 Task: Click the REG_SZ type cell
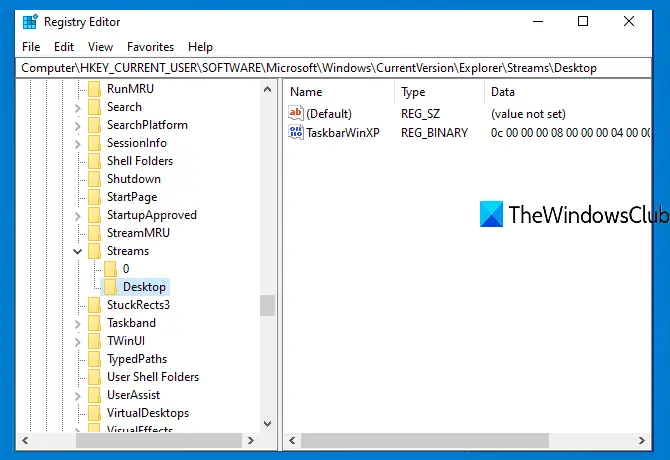pos(420,114)
